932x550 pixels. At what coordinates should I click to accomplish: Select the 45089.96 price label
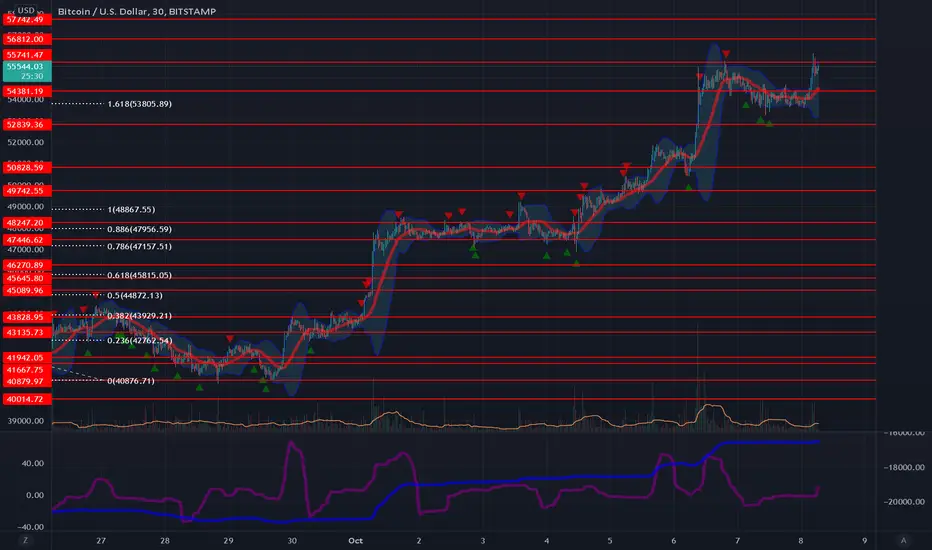pos(27,291)
